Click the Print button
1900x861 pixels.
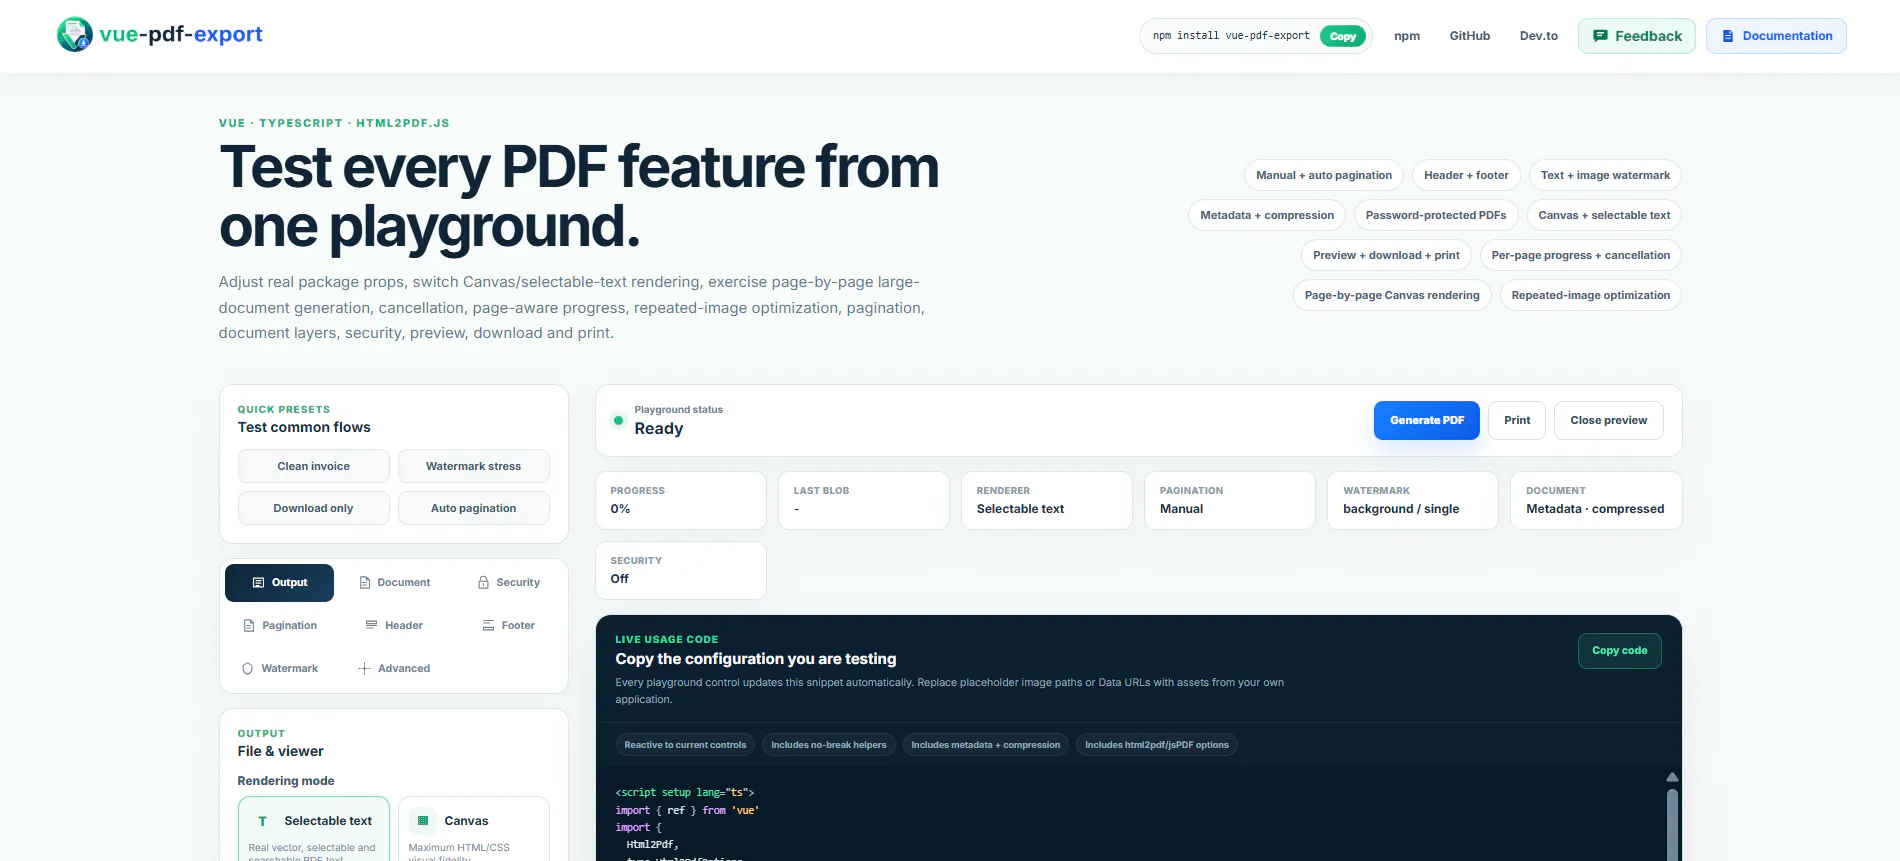tap(1517, 420)
